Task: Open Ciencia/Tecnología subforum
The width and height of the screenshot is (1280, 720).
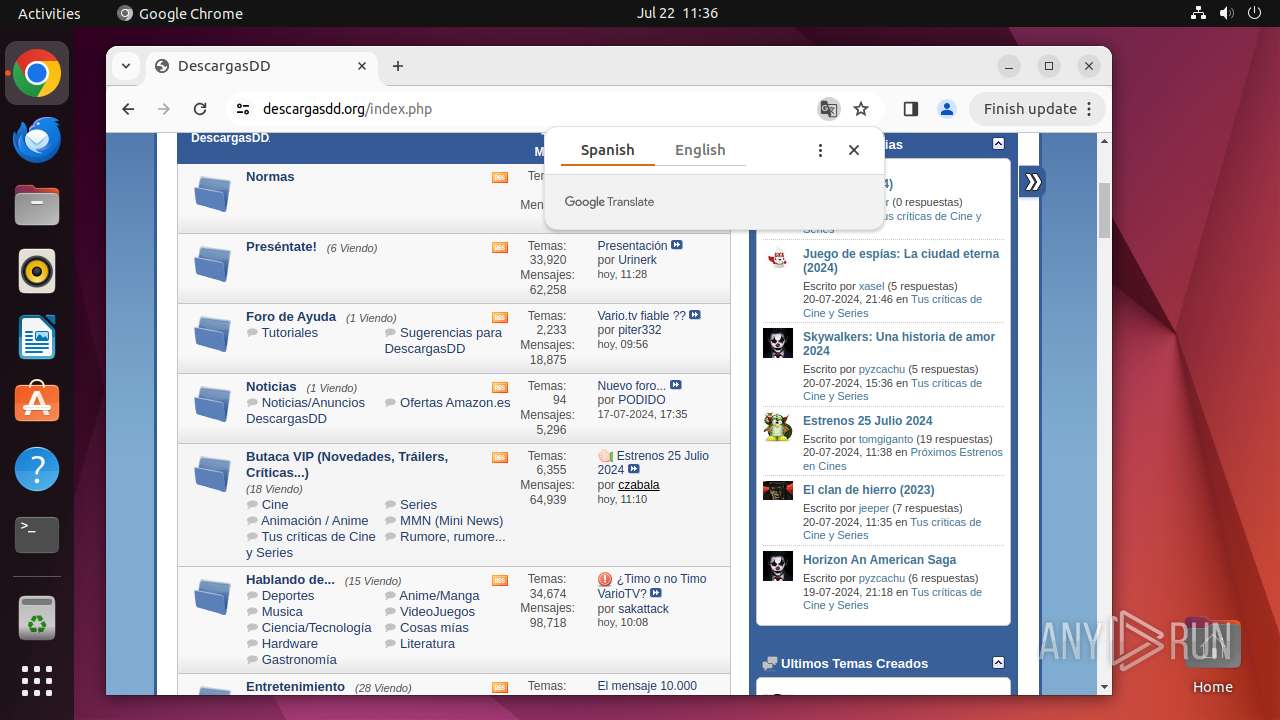Action: pos(316,627)
